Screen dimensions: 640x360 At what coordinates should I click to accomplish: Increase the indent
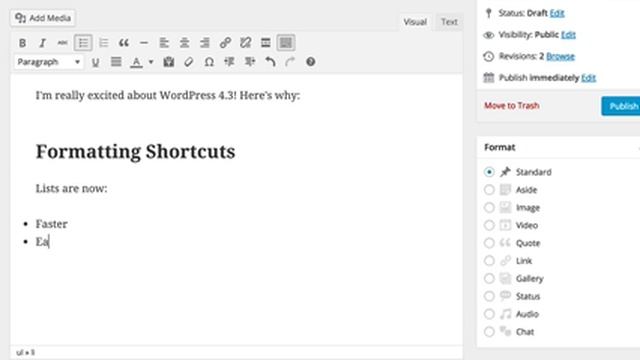[x=249, y=62]
